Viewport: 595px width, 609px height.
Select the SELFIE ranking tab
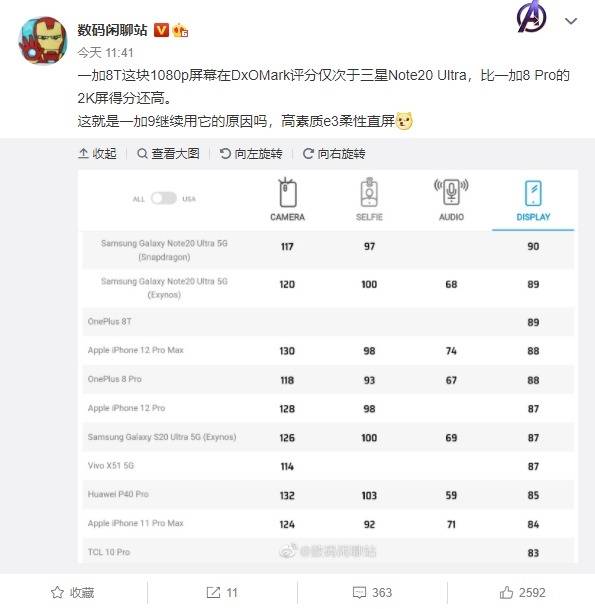click(369, 200)
